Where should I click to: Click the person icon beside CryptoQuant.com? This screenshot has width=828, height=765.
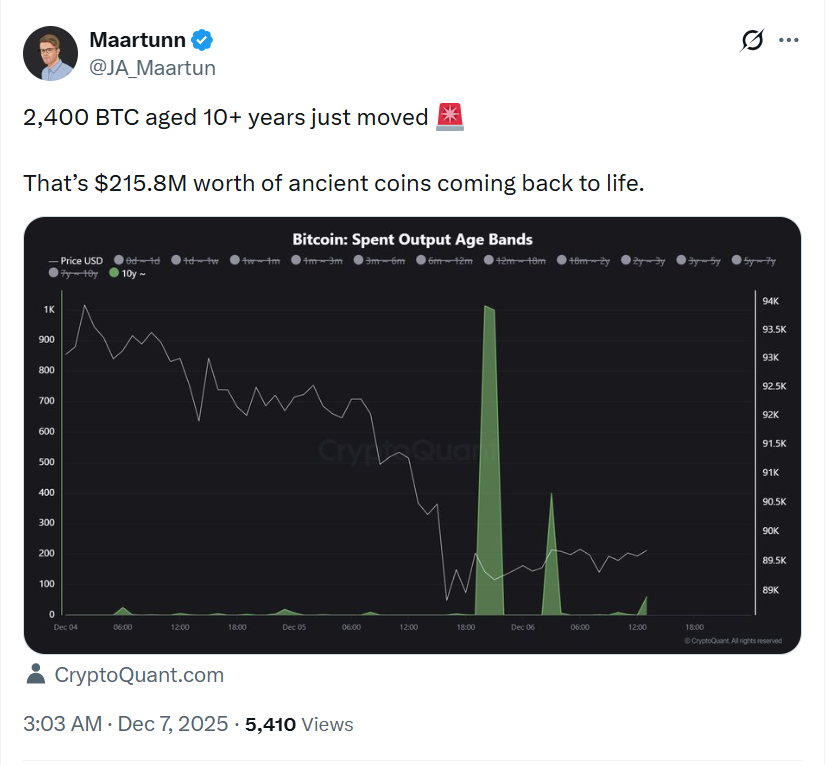pos(37,675)
